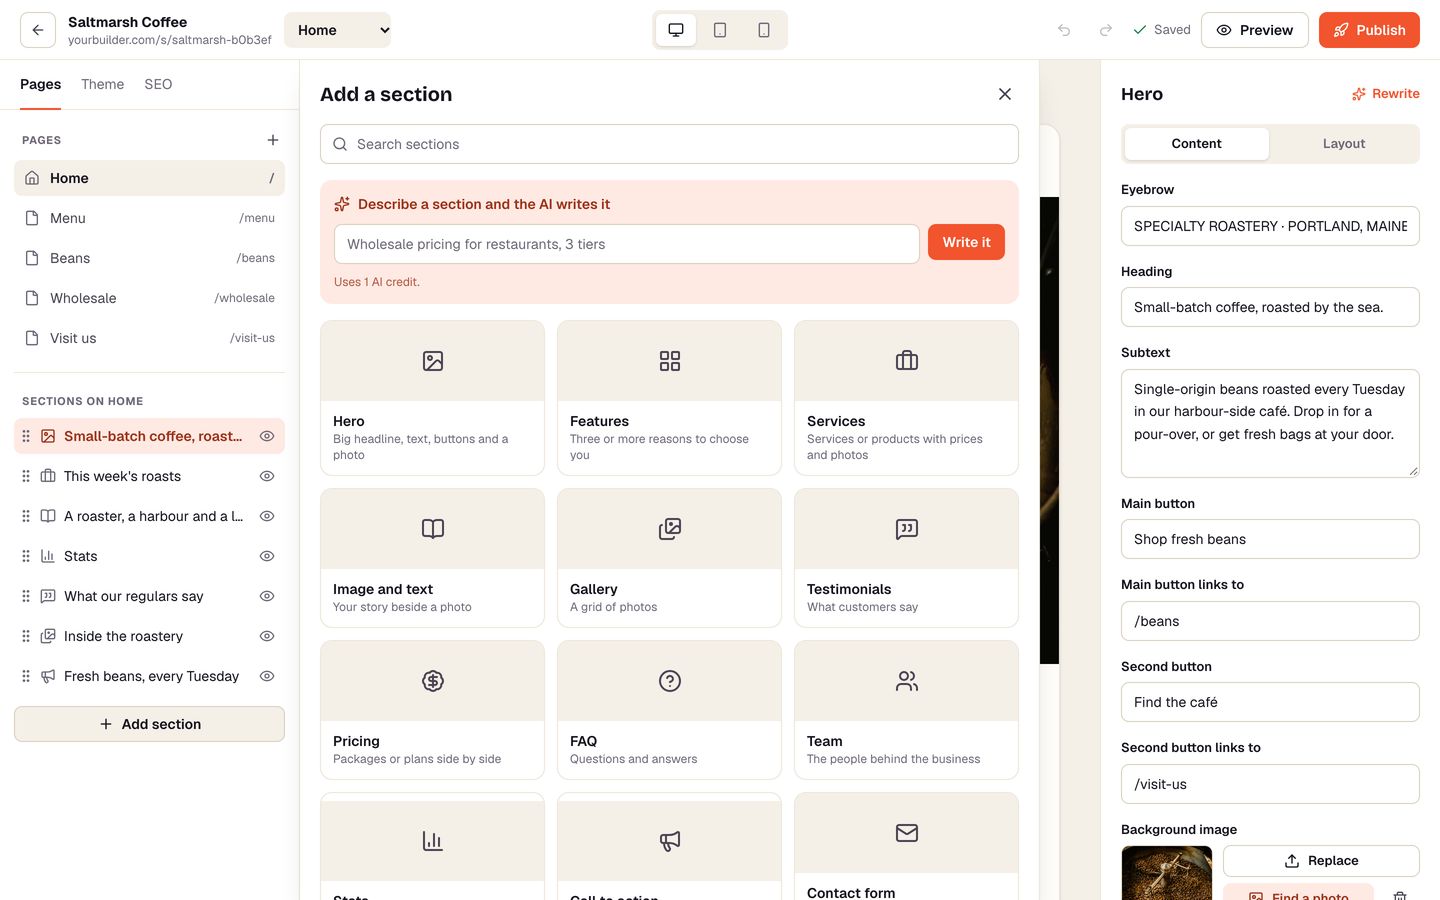
Task: Edit the Main button label field
Action: click(x=1270, y=539)
